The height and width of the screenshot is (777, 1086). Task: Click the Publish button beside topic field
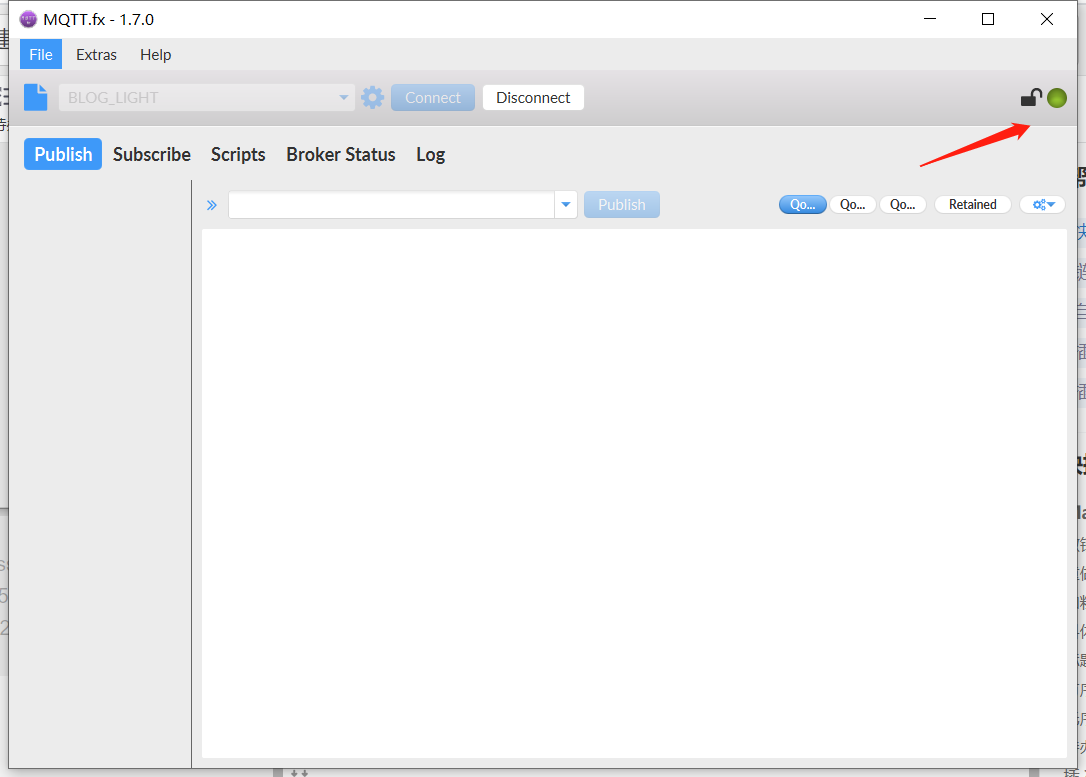pyautogui.click(x=622, y=205)
